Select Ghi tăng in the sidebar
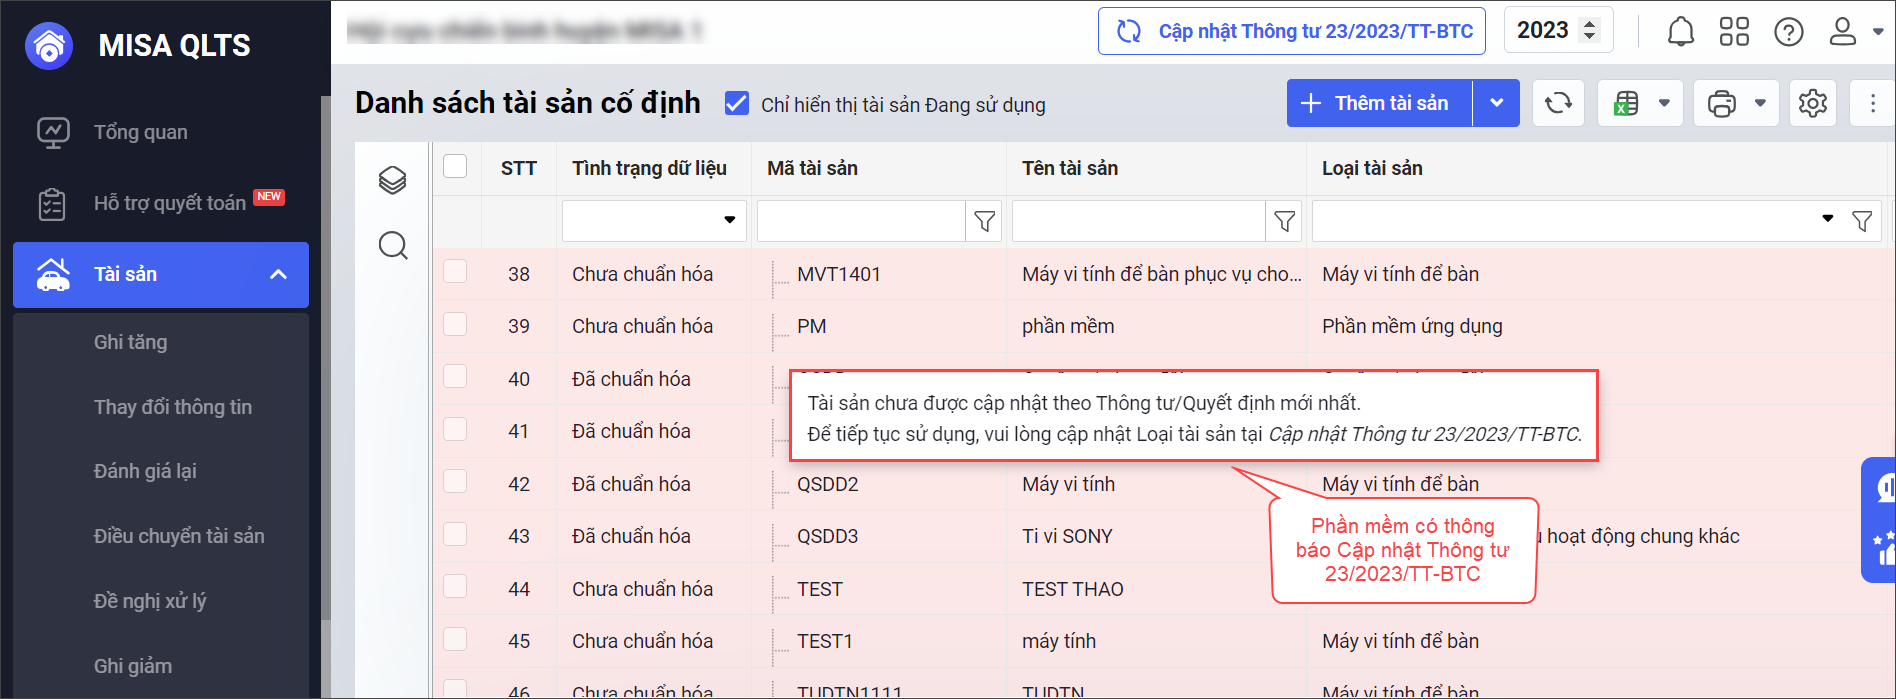 [130, 342]
